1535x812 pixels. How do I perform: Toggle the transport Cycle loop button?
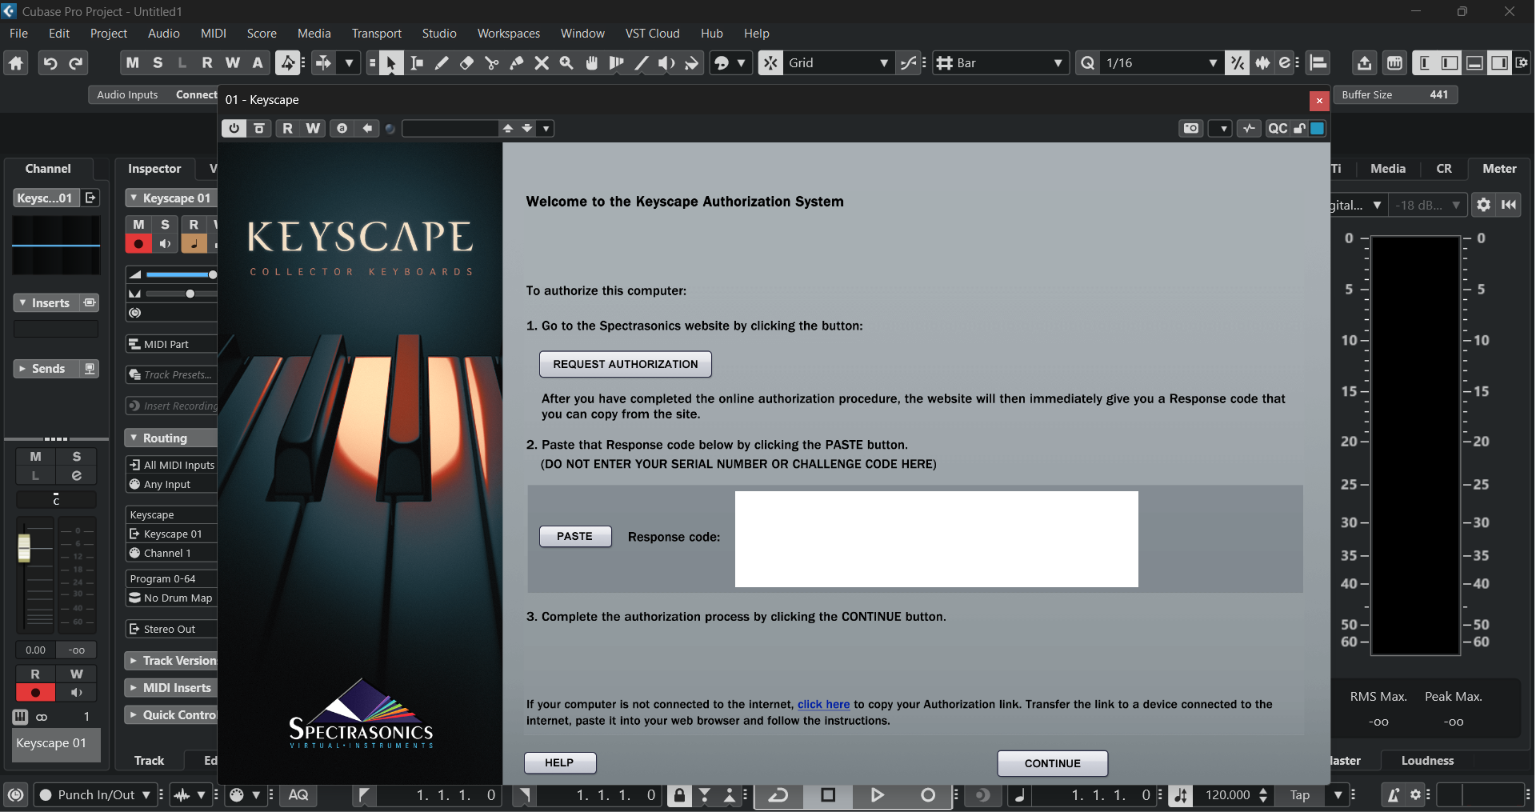(778, 795)
